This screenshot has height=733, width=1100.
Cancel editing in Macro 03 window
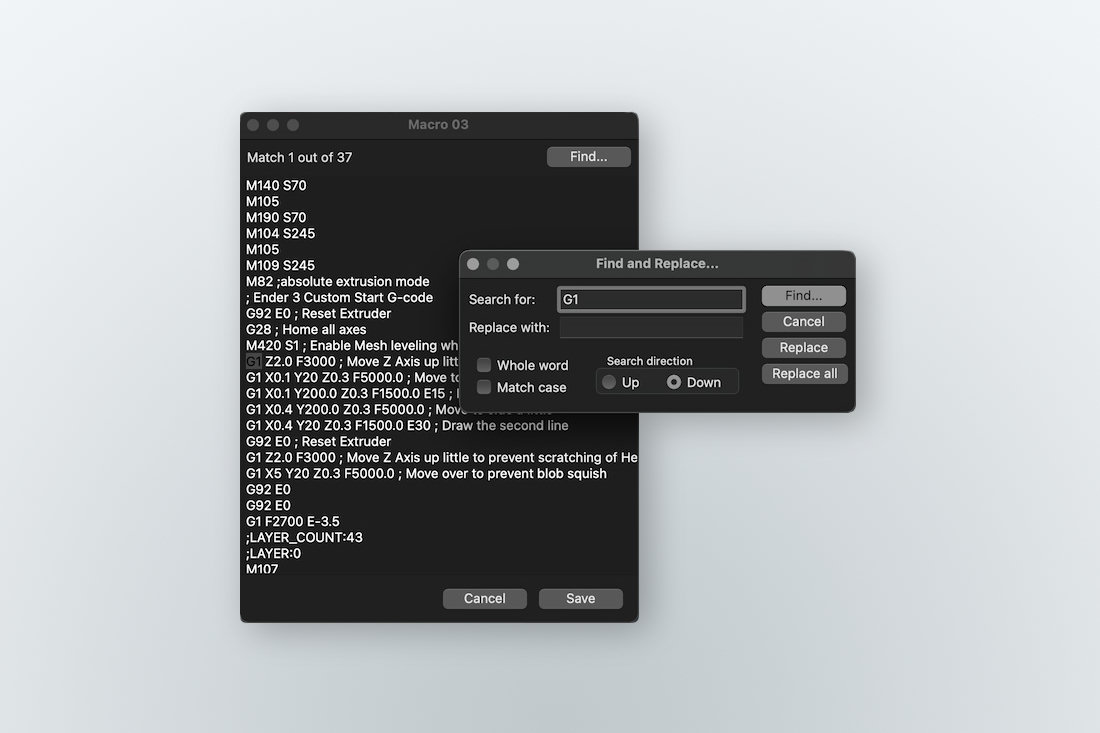click(x=484, y=598)
